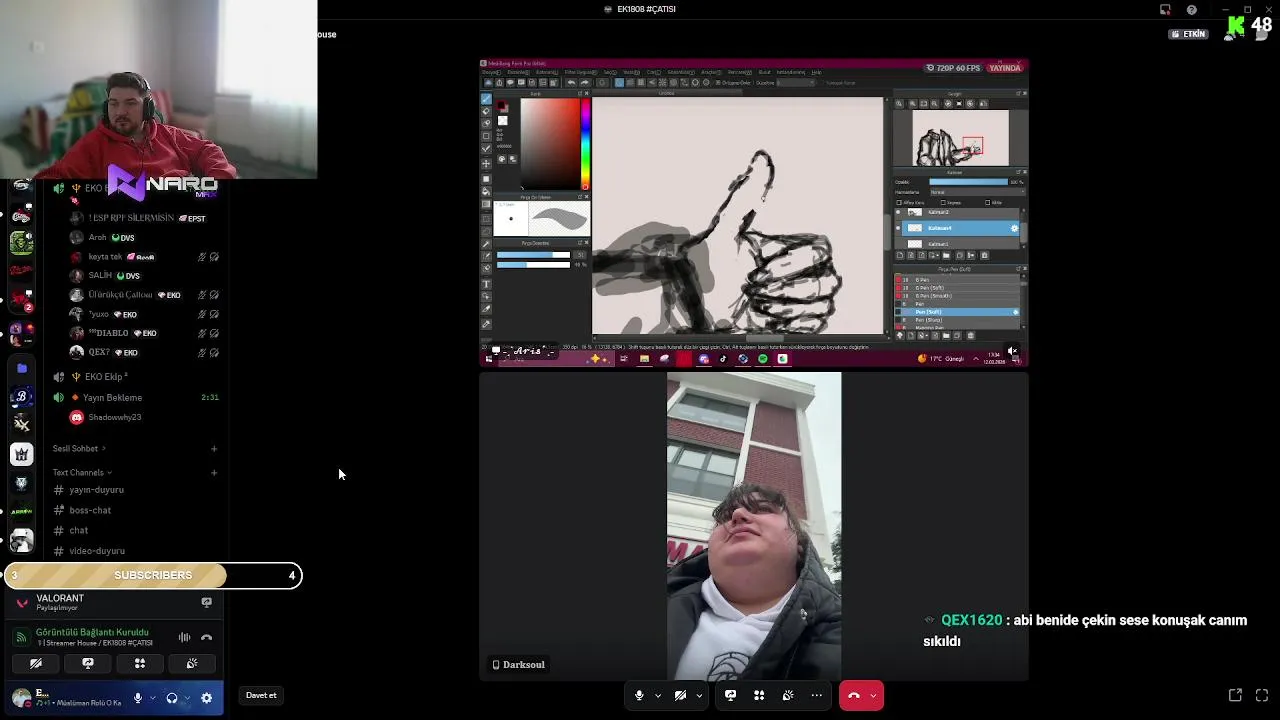The image size is (1280, 720).
Task: Open mic input options arrow in user panel
Action: 152,698
